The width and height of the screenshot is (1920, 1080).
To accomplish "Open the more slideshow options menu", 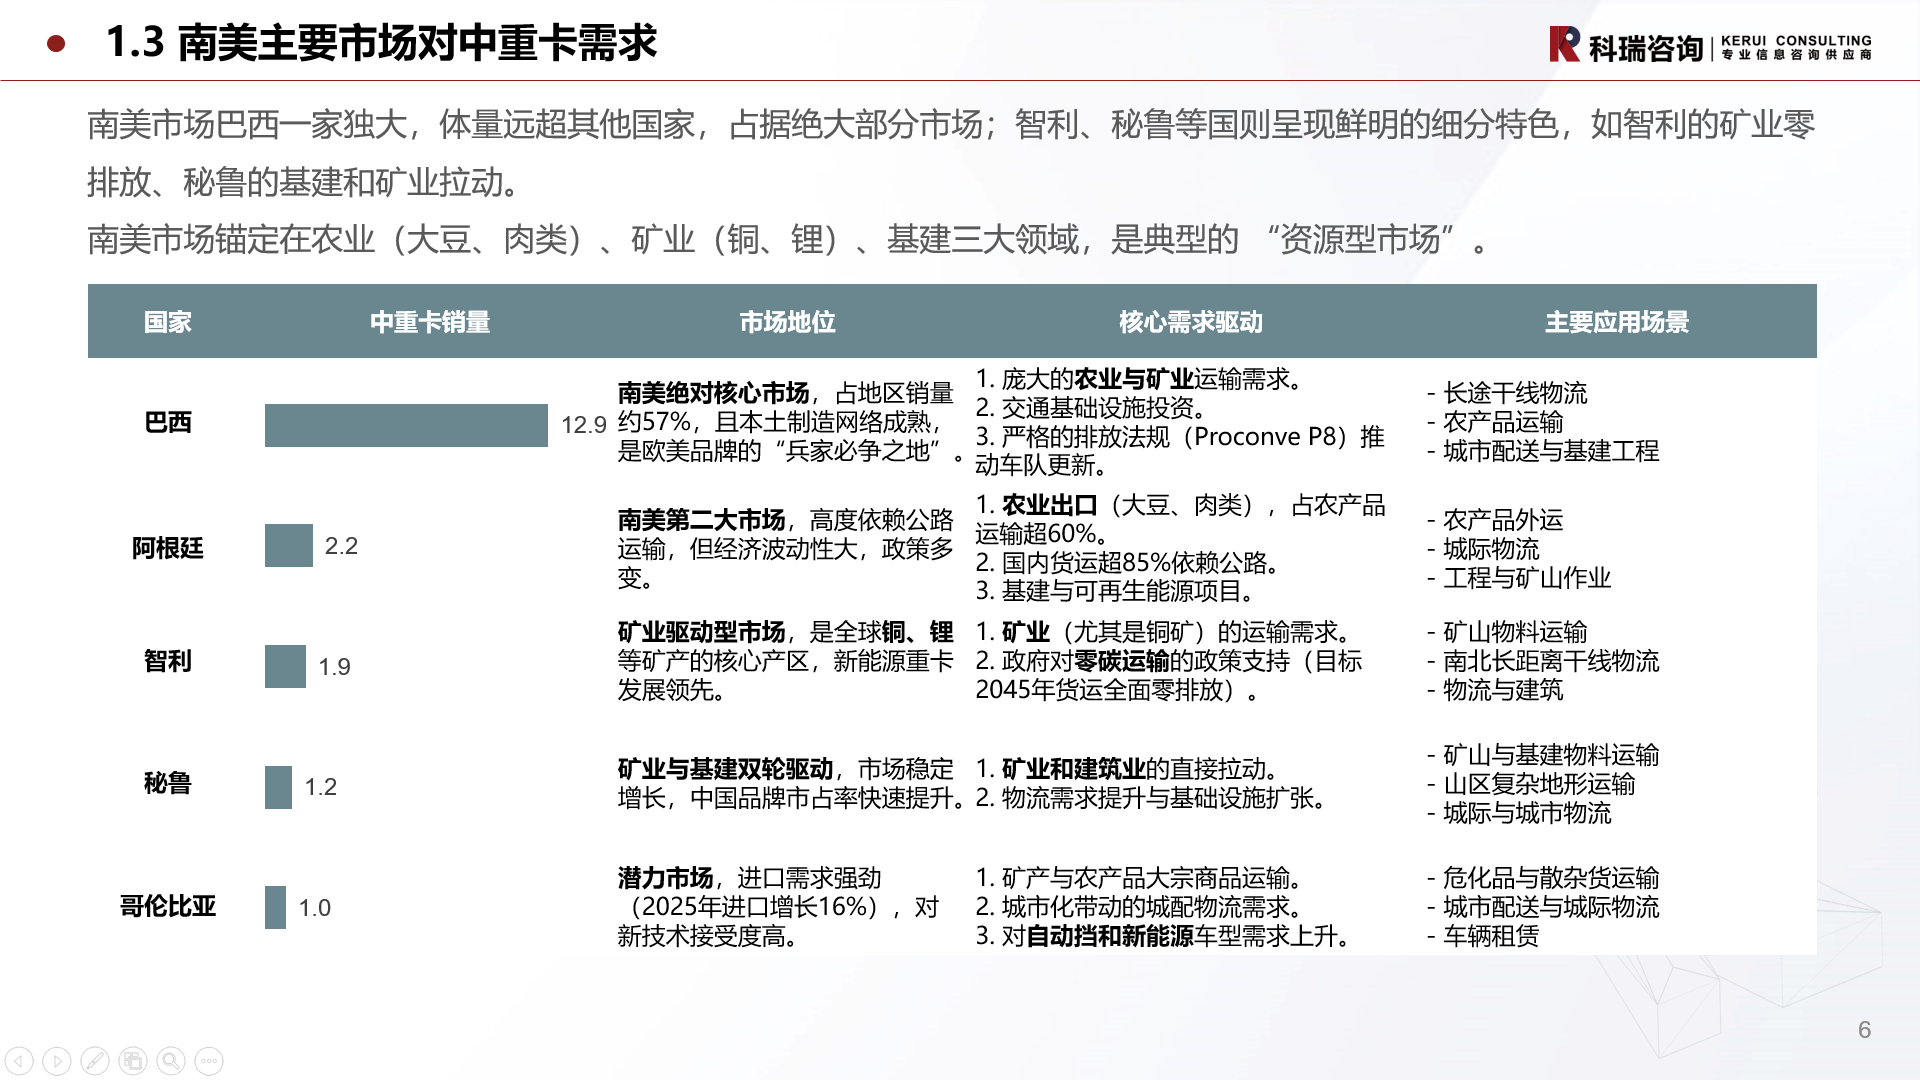I will click(x=209, y=1061).
